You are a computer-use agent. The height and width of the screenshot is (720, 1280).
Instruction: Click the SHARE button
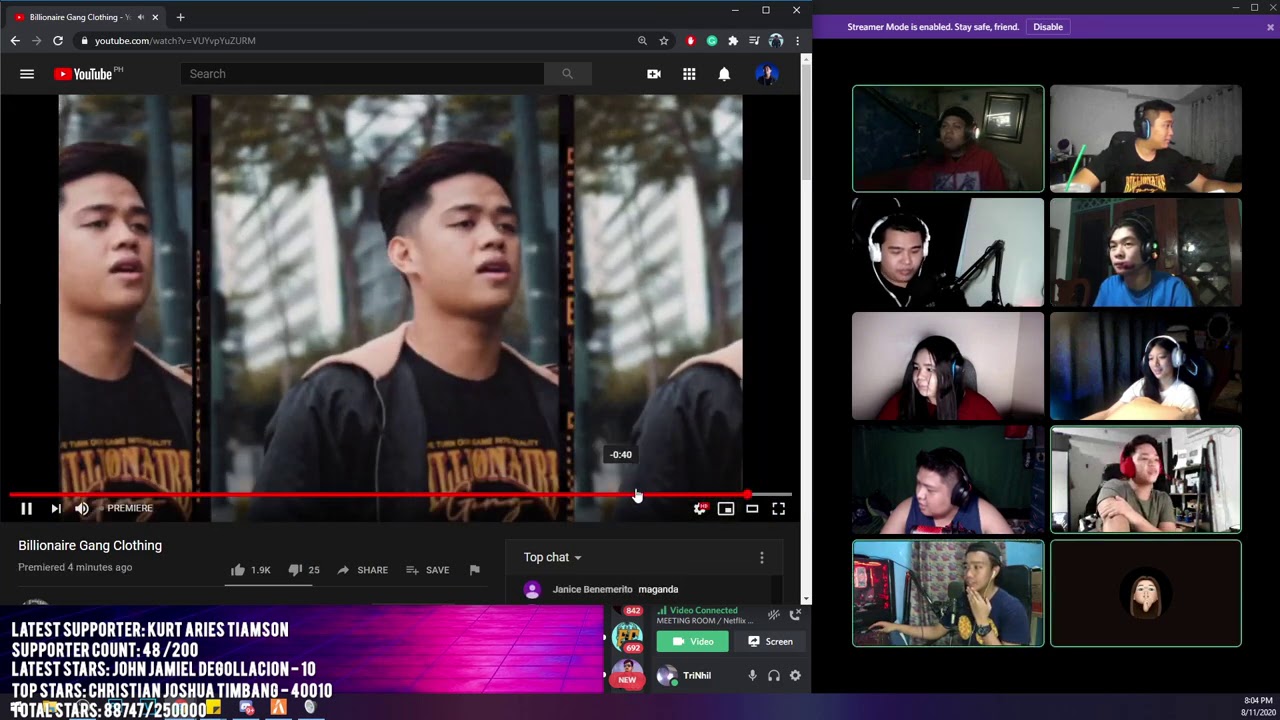coord(362,570)
